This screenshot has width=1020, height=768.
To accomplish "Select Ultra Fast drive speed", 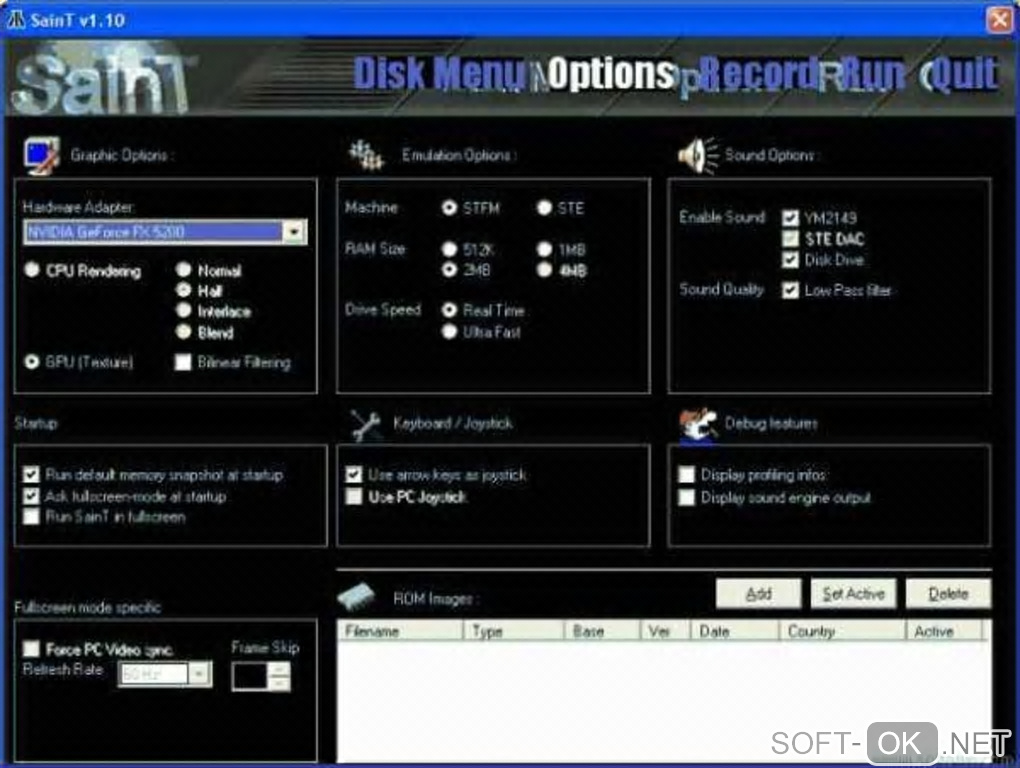I will (x=449, y=332).
